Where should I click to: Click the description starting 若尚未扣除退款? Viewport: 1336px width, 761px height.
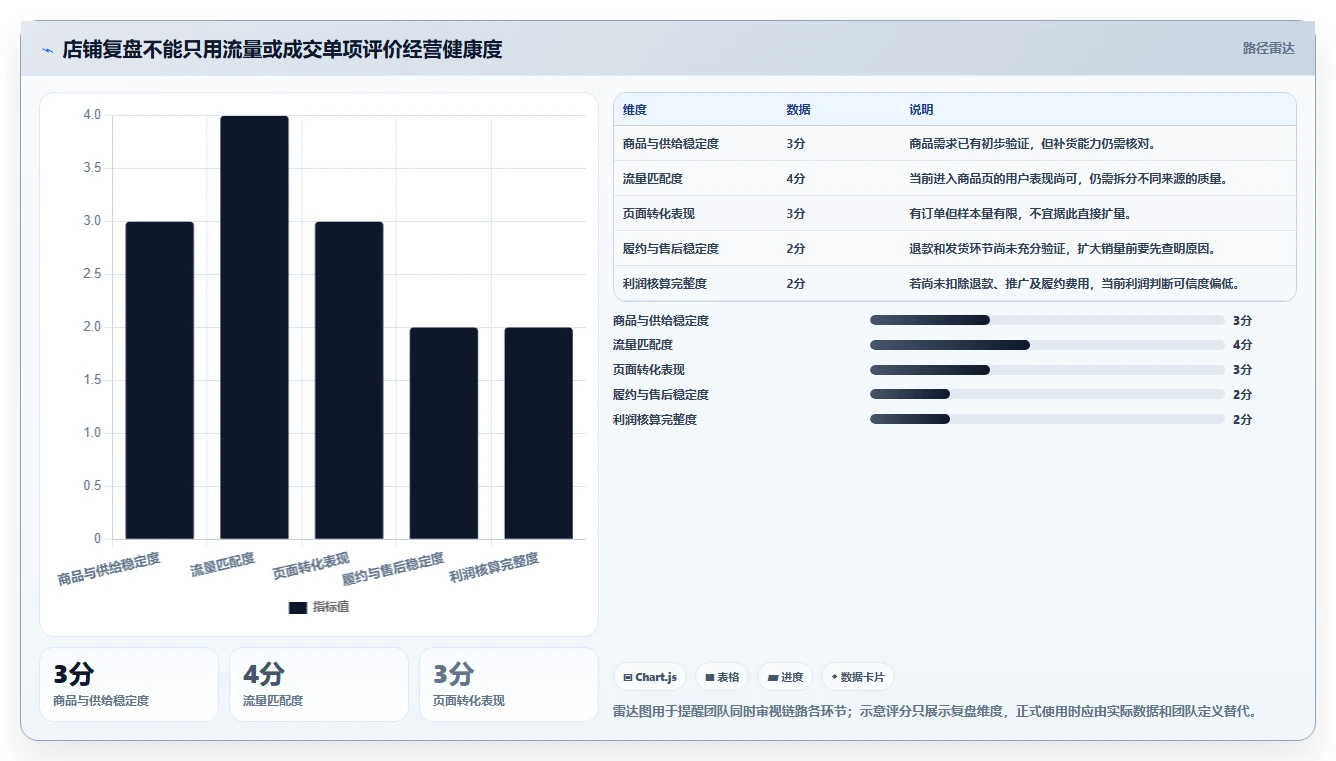[1075, 284]
